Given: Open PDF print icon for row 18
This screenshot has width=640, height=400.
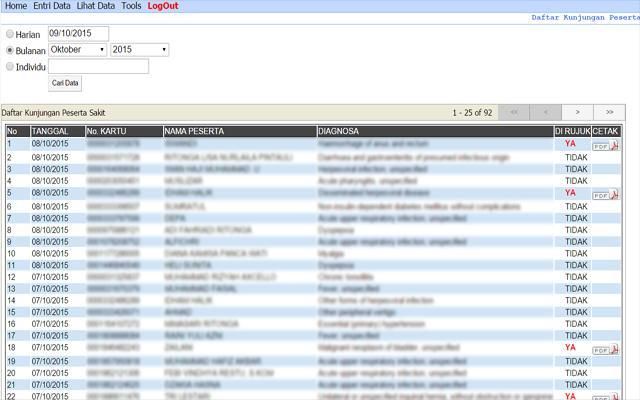Looking at the screenshot, I should [606, 350].
